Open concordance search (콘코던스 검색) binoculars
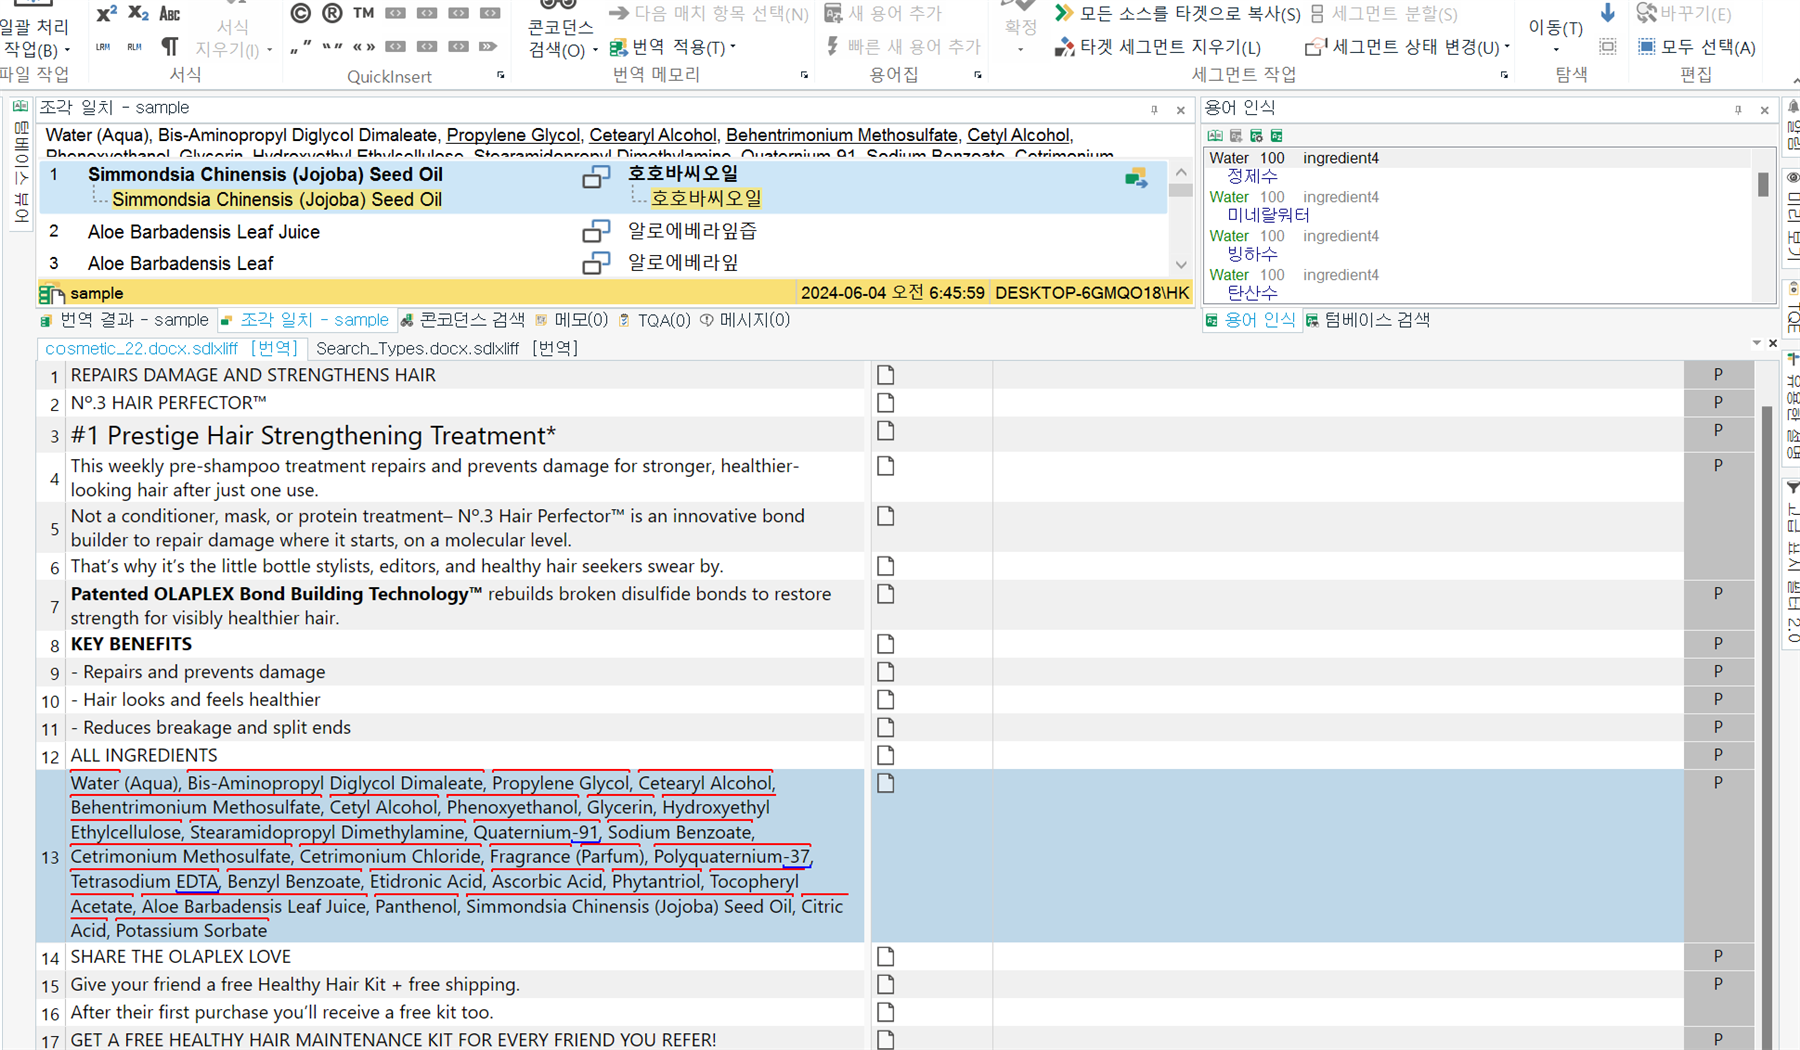This screenshot has height=1050, width=1800. [559, 30]
